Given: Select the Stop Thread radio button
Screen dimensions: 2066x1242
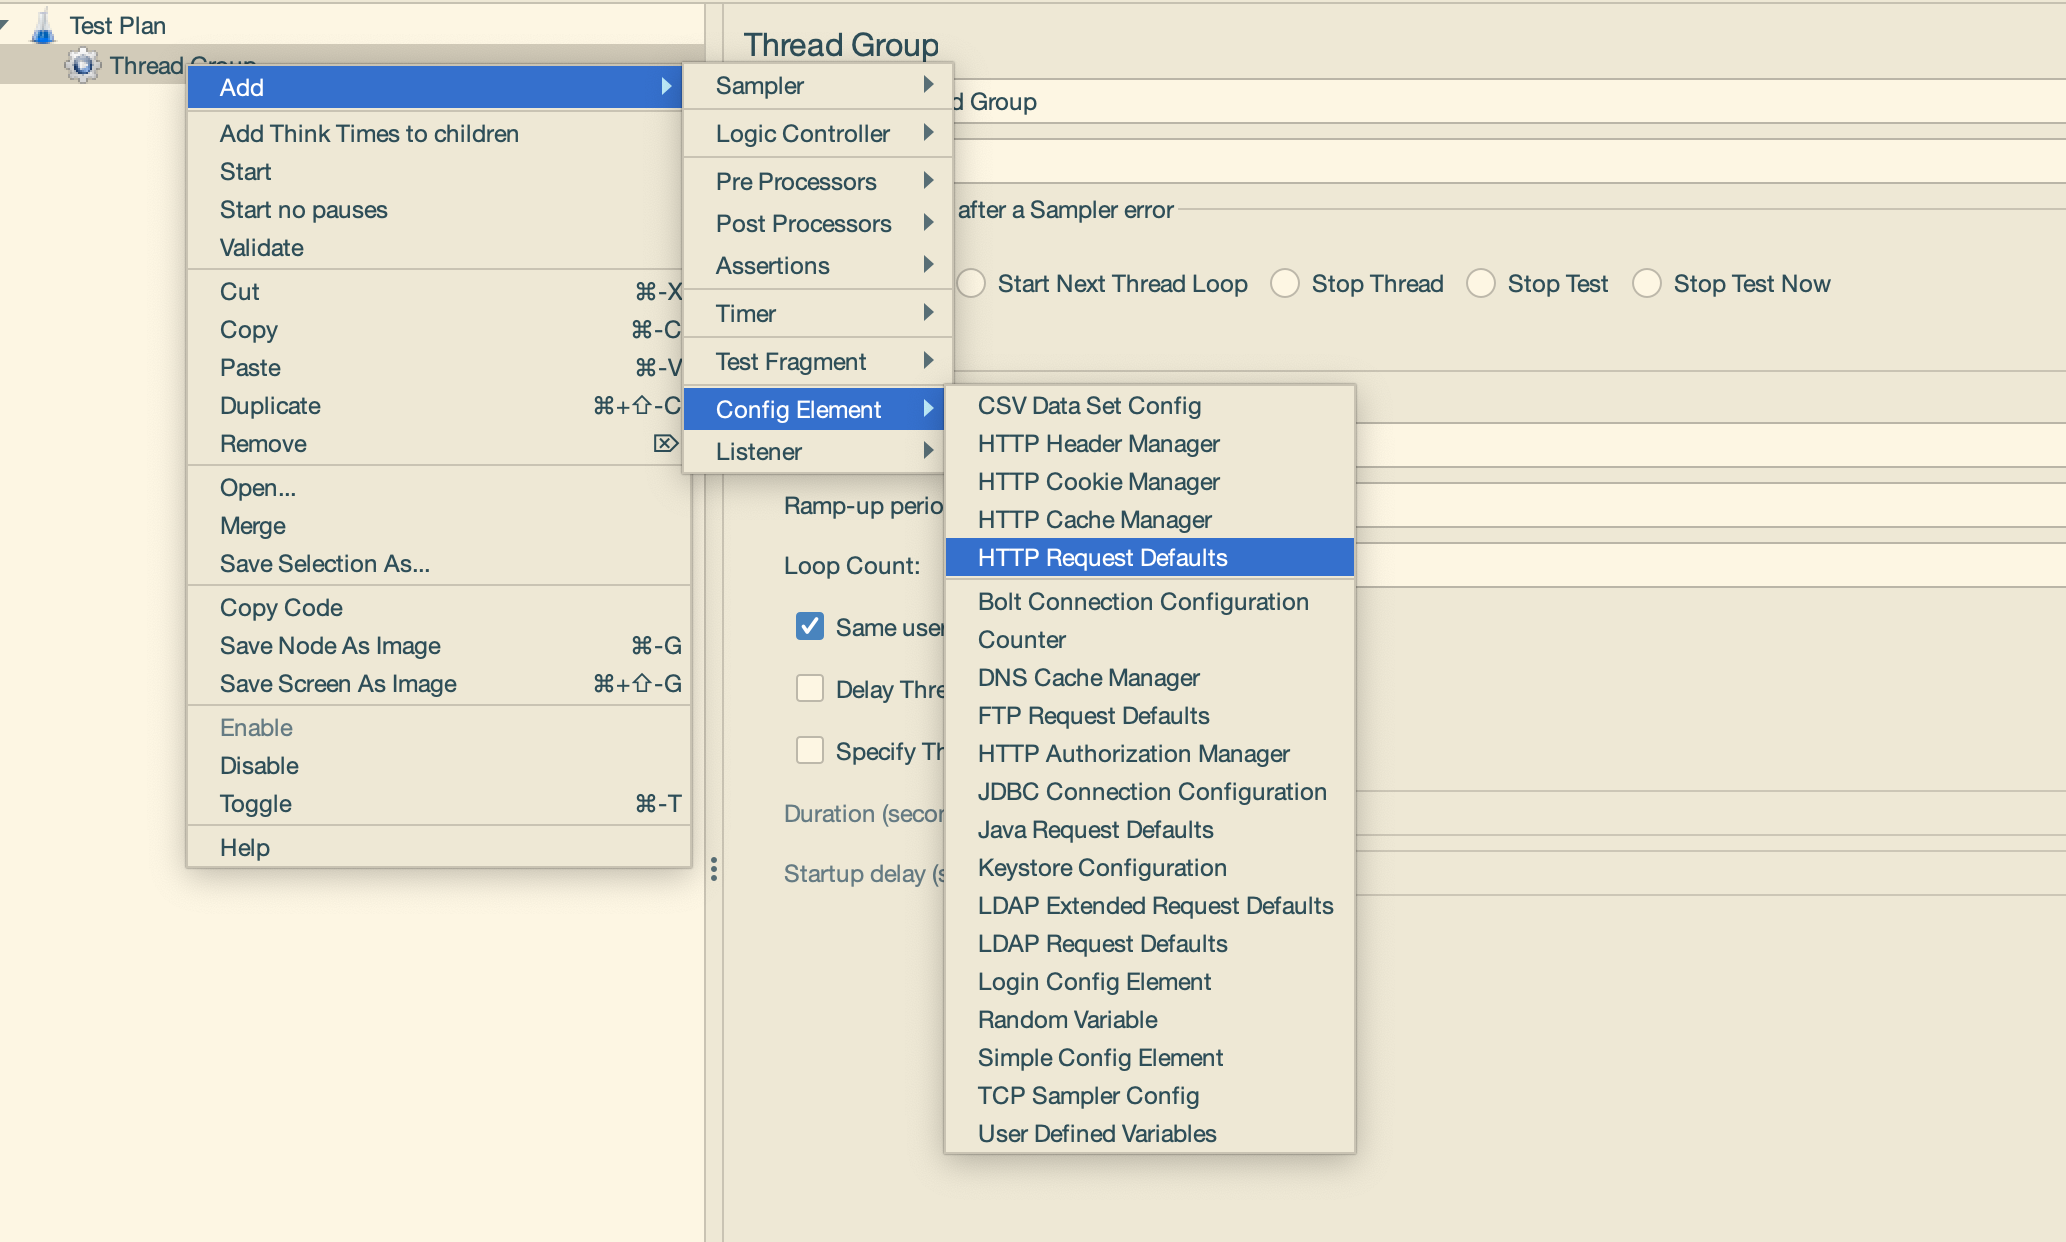Looking at the screenshot, I should pos(1285,284).
